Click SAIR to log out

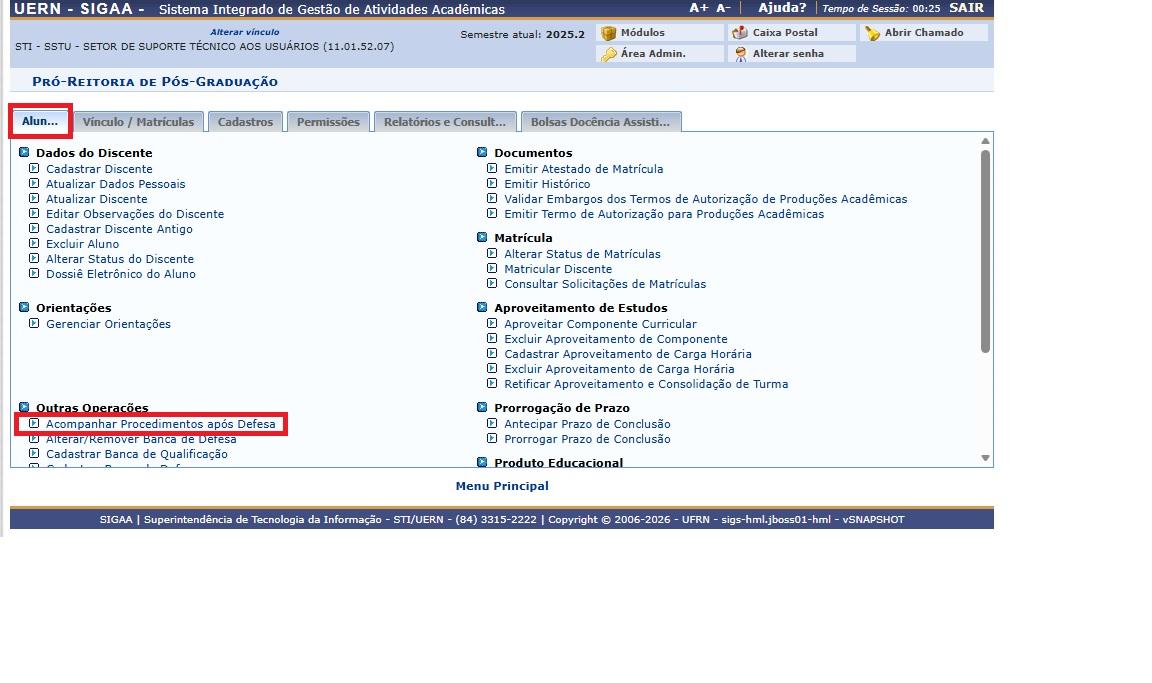coord(966,8)
